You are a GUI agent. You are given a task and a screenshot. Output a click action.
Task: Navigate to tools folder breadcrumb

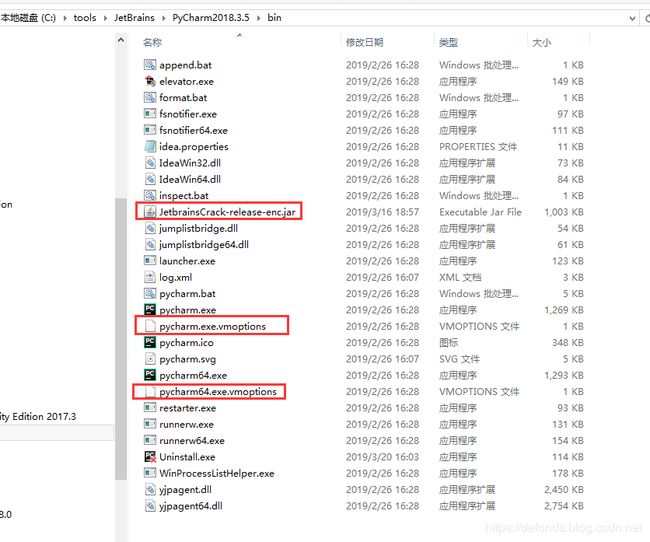[x=85, y=18]
